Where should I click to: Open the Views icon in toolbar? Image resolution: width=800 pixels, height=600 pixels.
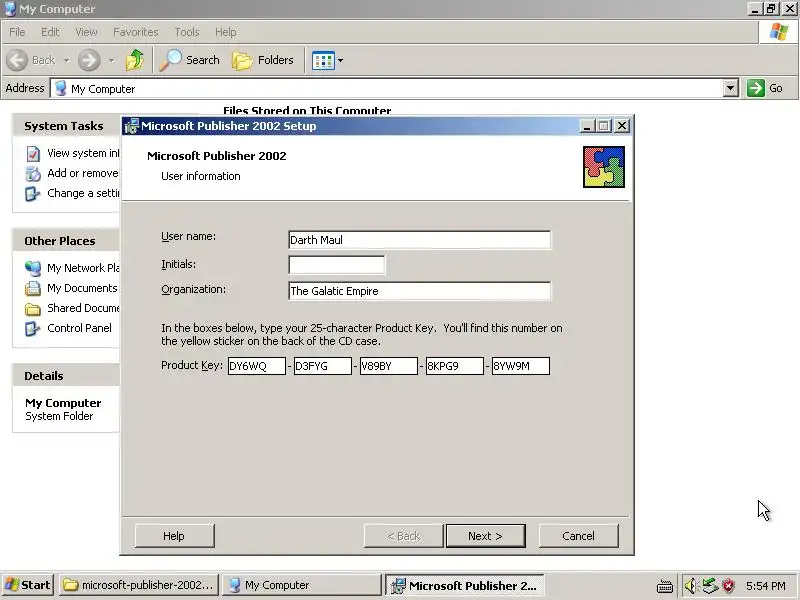tap(323, 60)
